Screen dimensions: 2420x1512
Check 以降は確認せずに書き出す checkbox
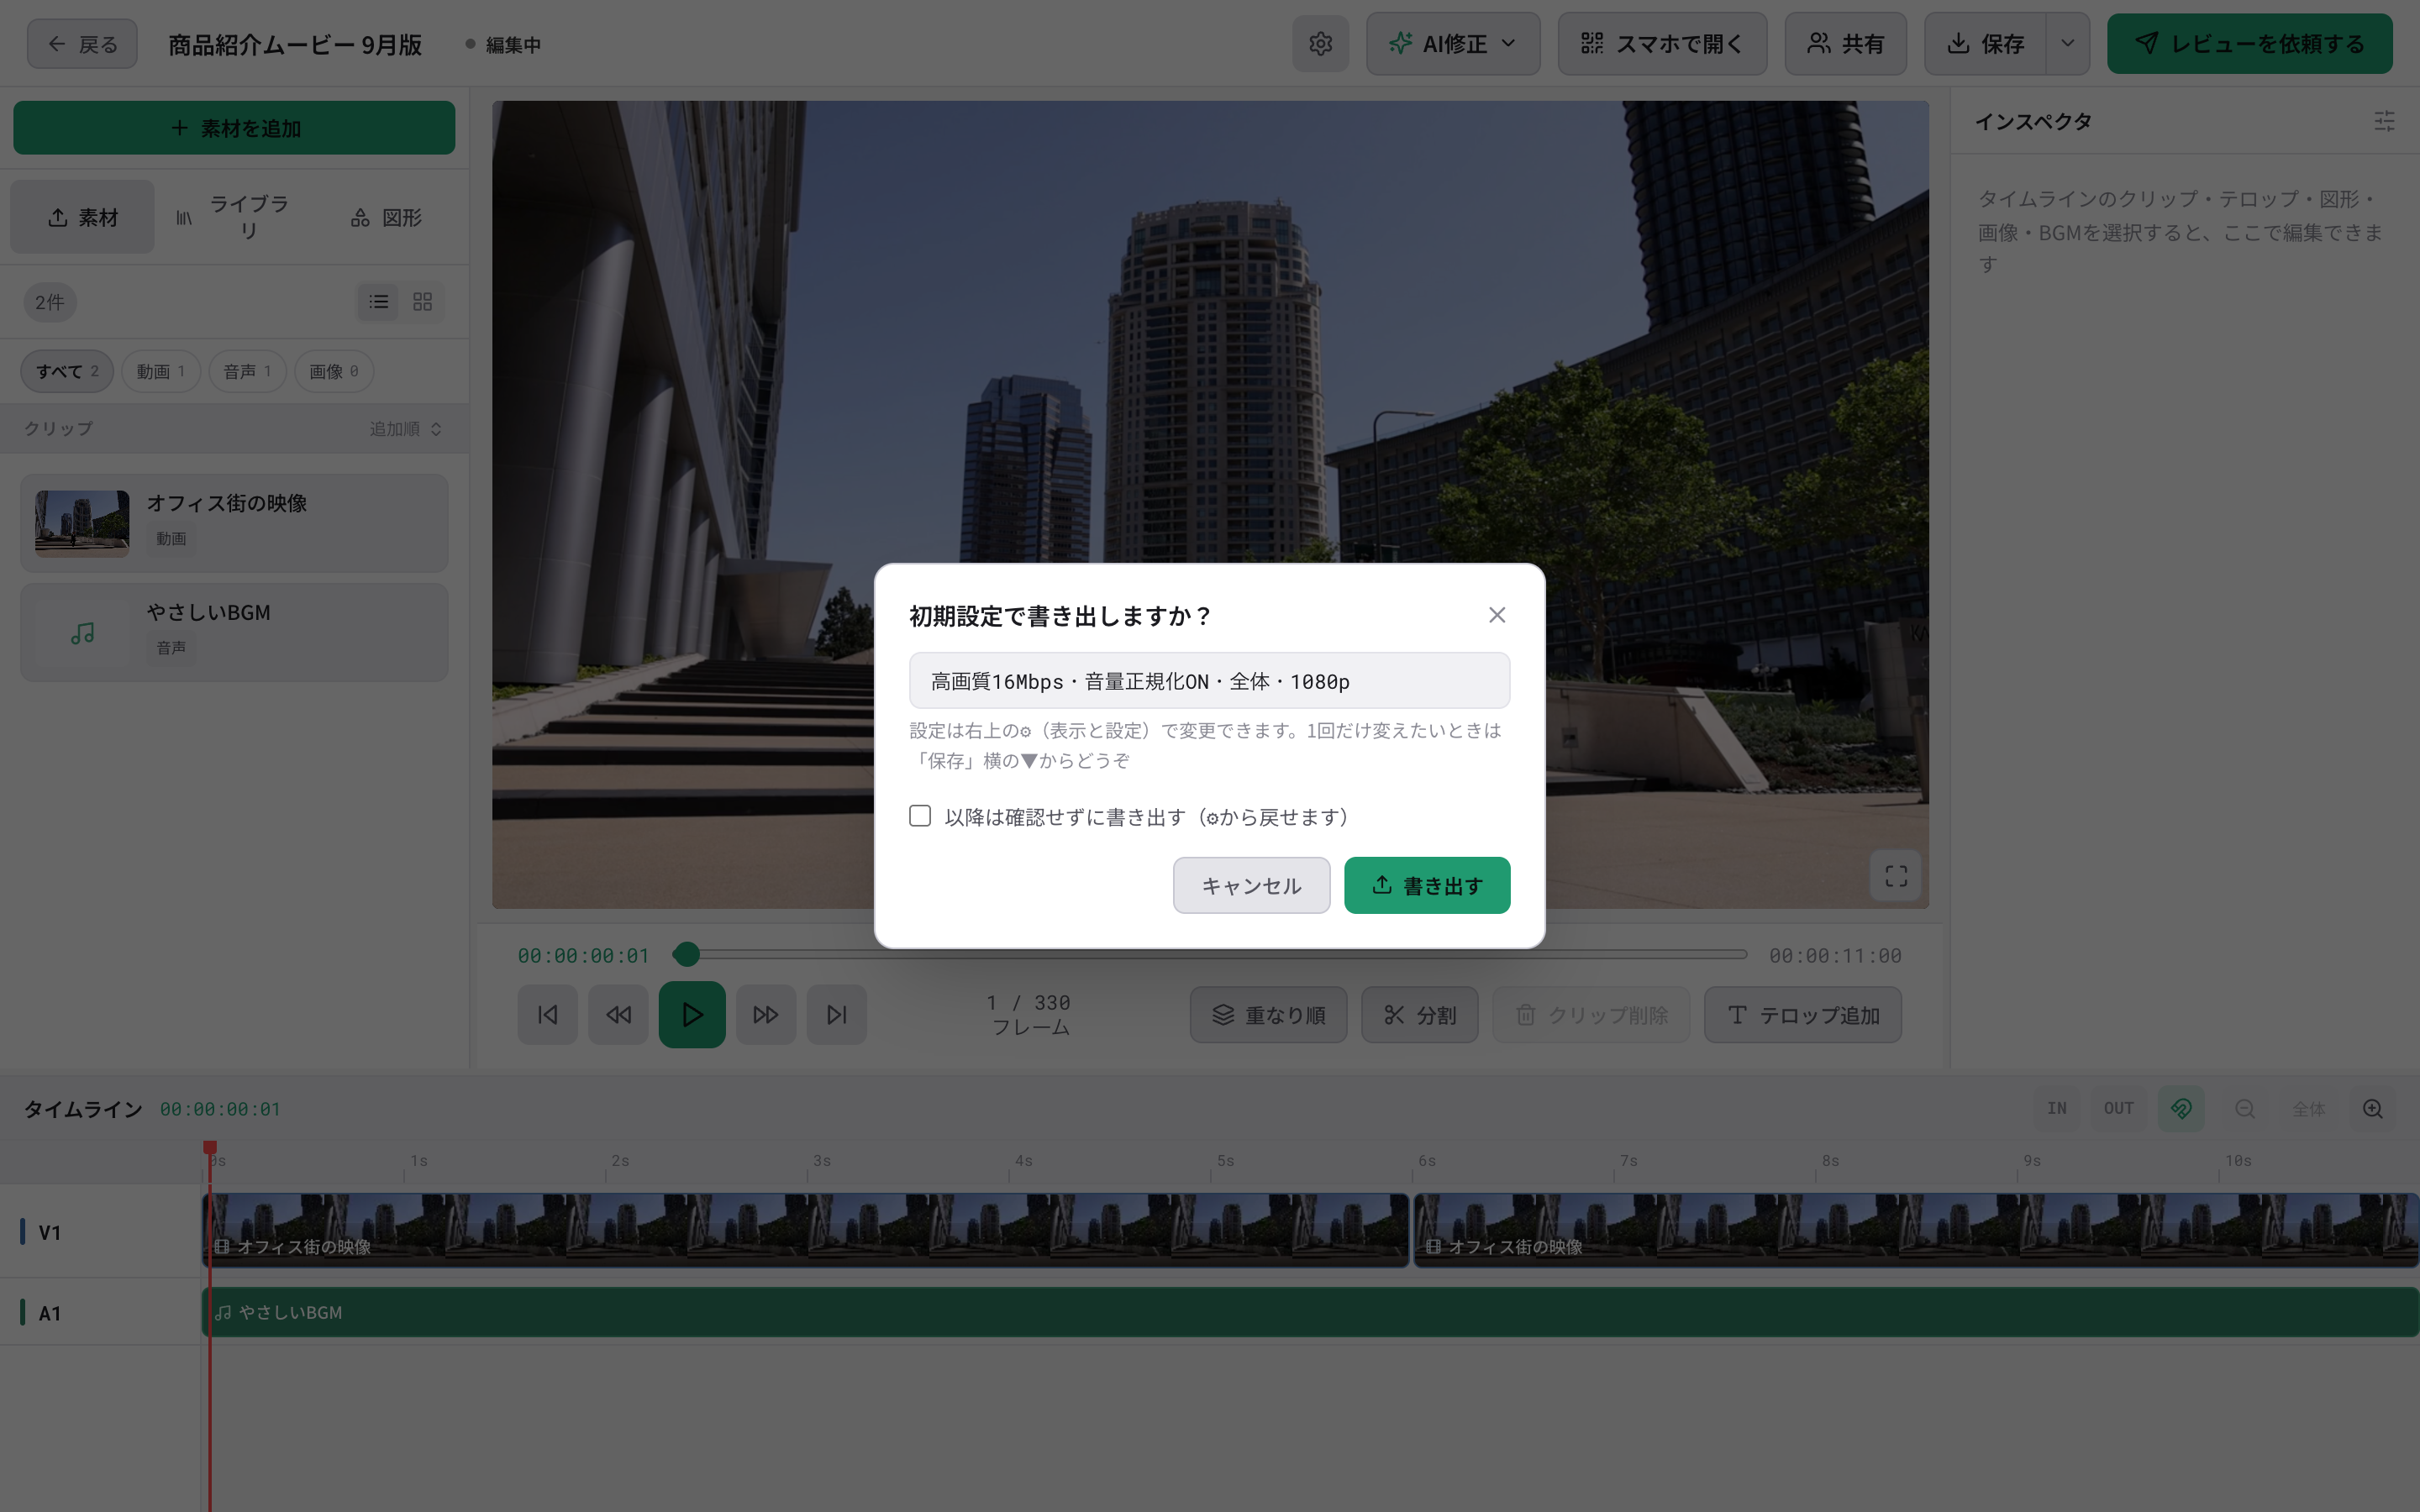tap(920, 816)
